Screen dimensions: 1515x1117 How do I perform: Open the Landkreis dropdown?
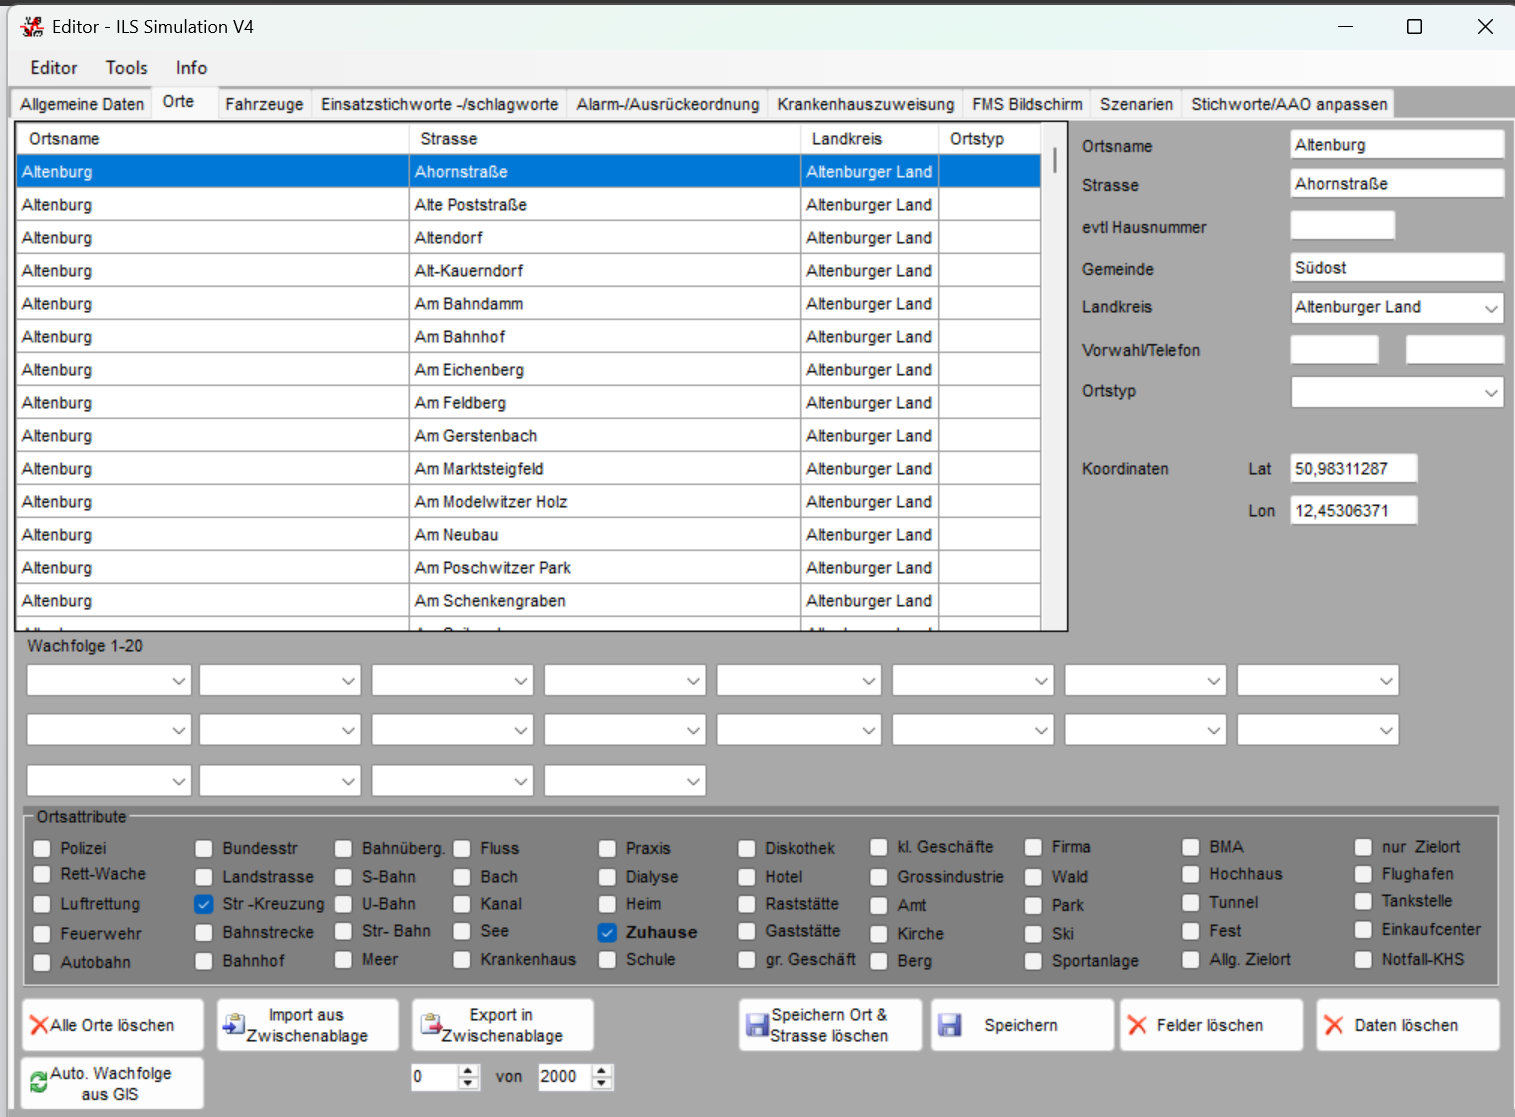click(1491, 307)
